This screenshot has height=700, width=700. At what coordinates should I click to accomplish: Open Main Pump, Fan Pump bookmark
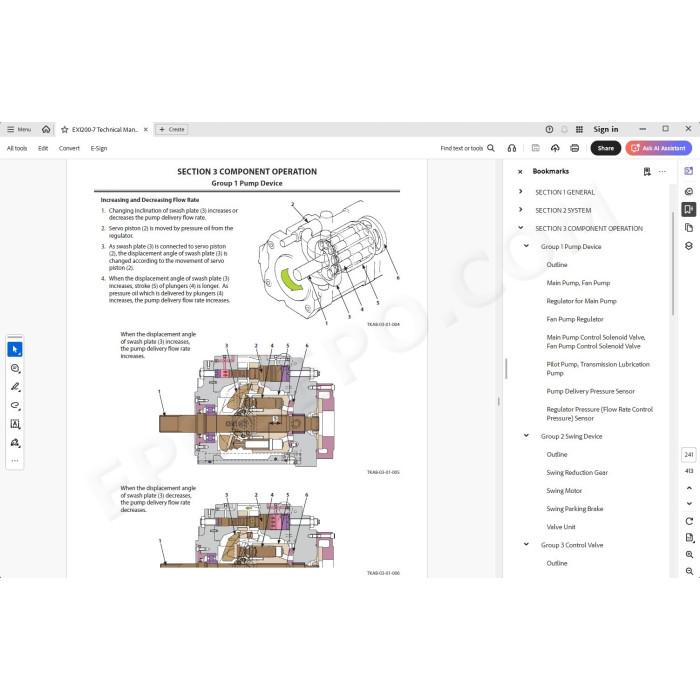pyautogui.click(x=578, y=283)
